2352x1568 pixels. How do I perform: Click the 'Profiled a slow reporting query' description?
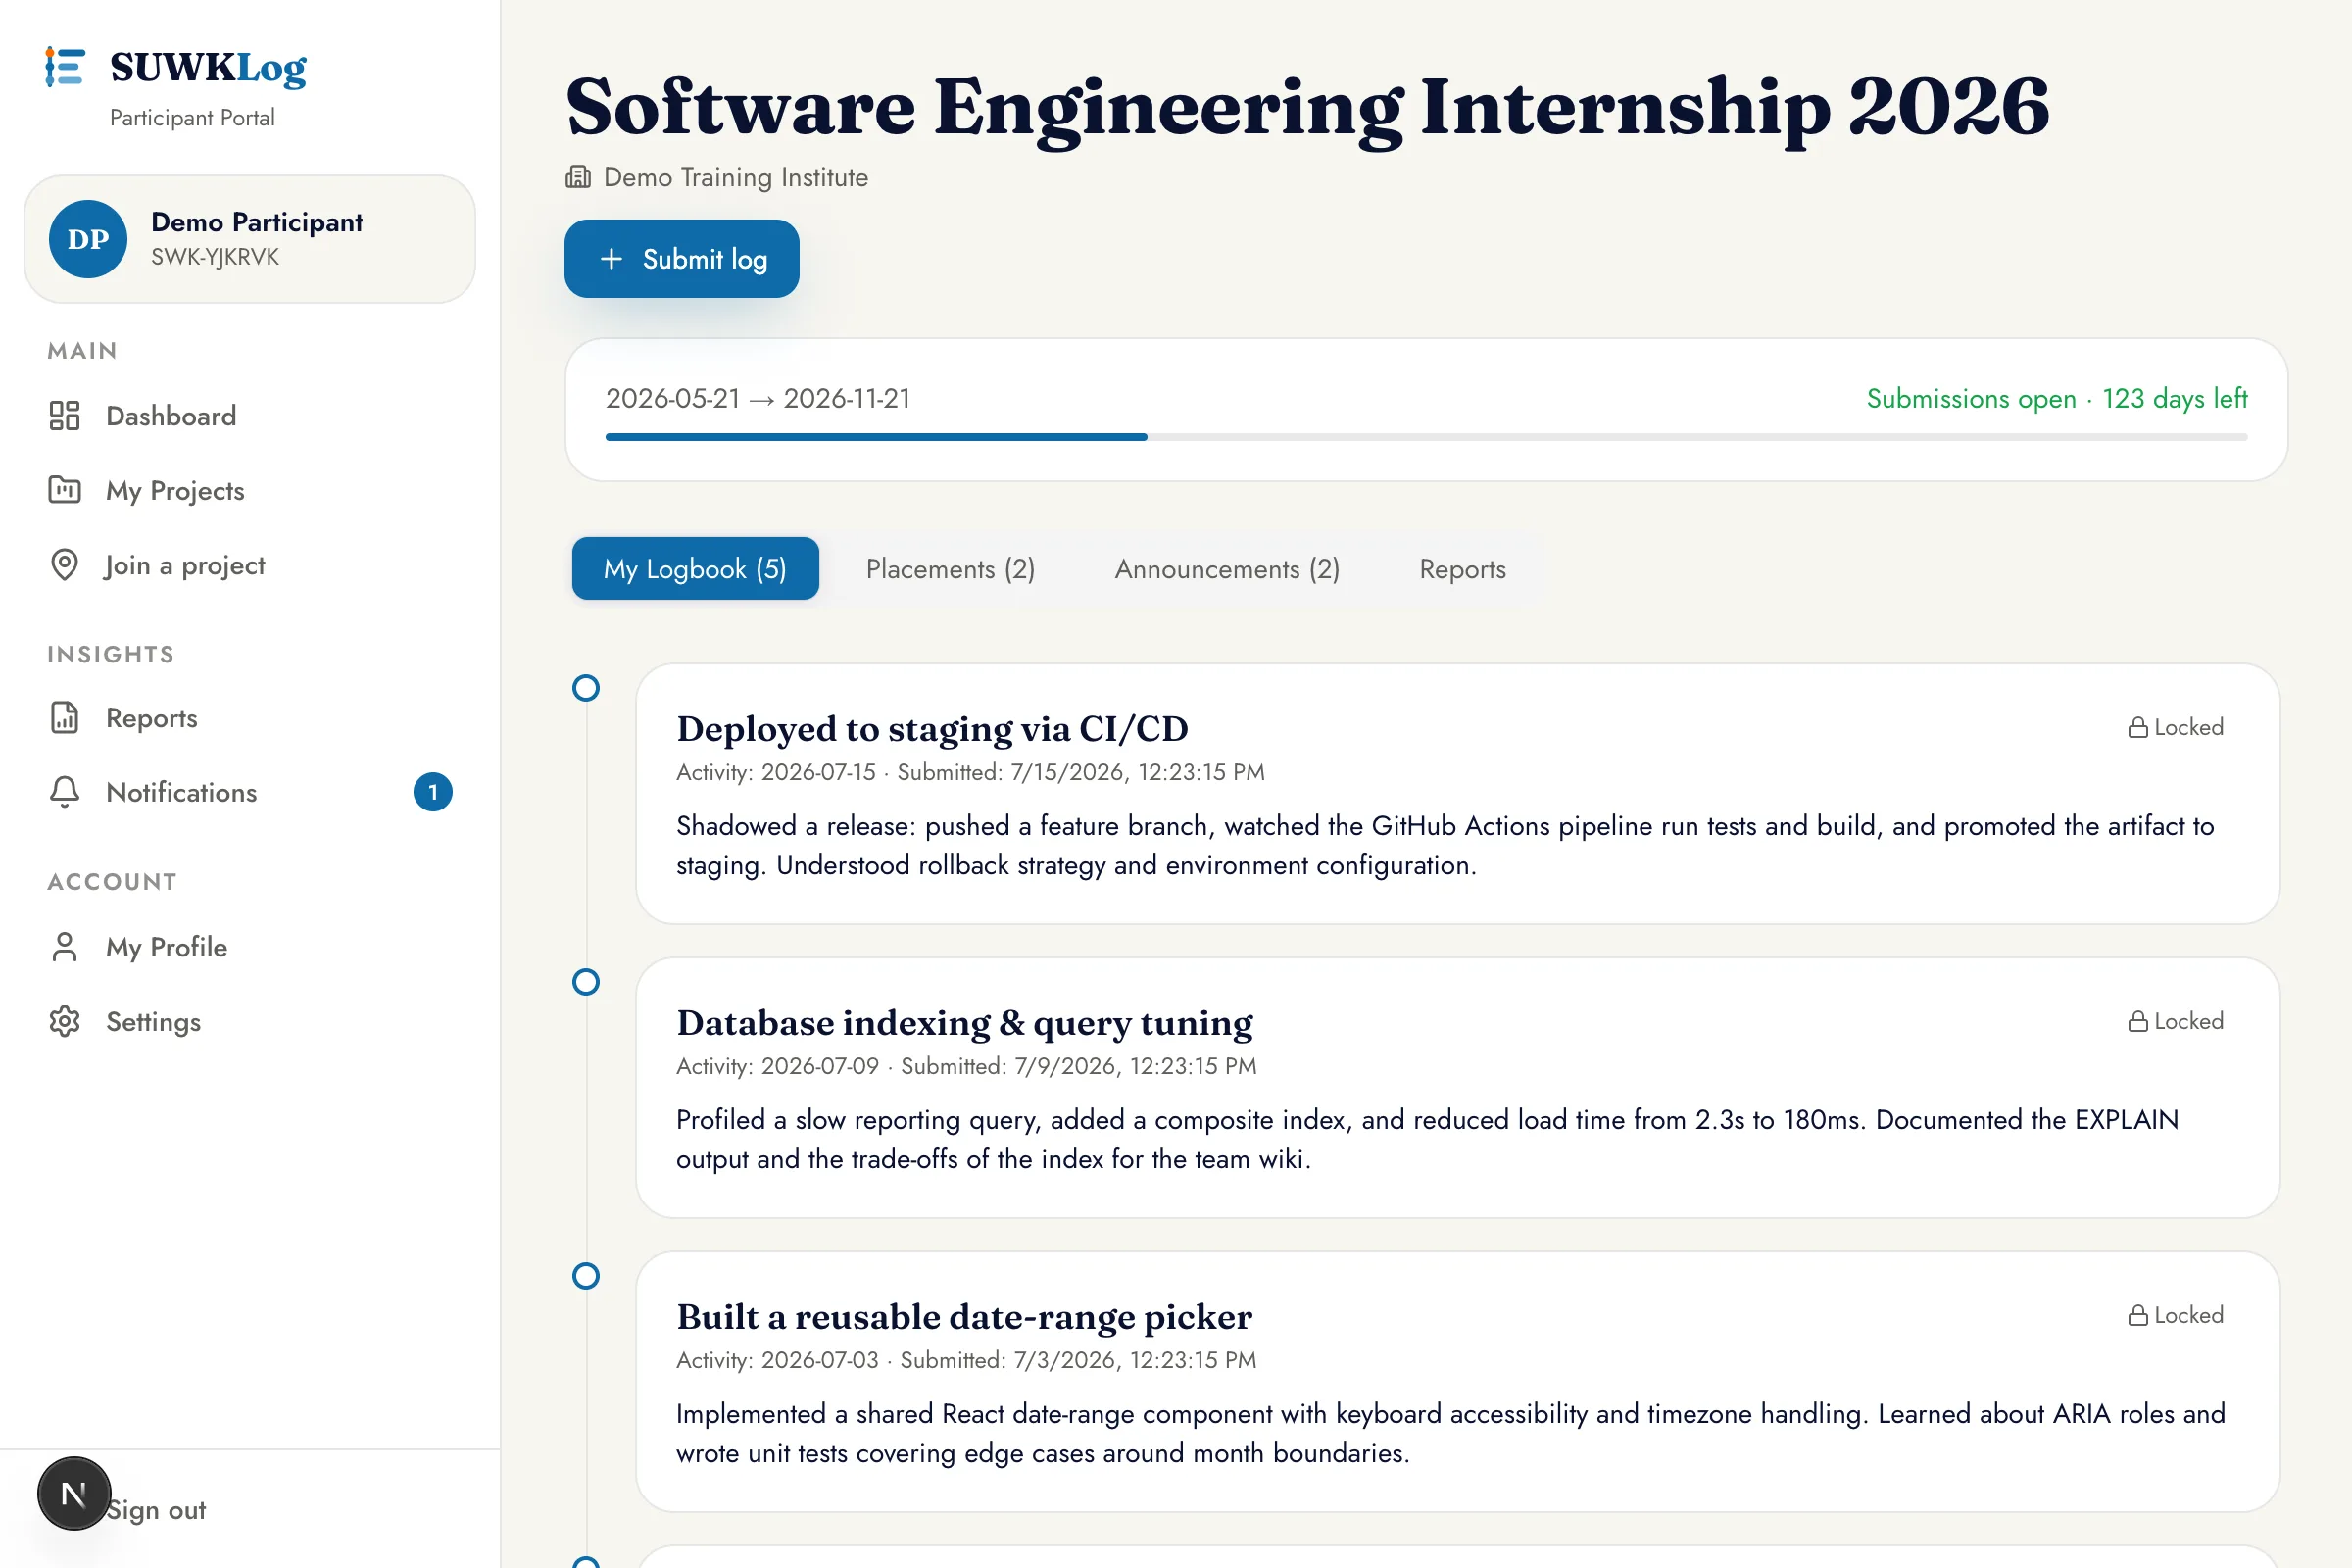(x=1427, y=1139)
